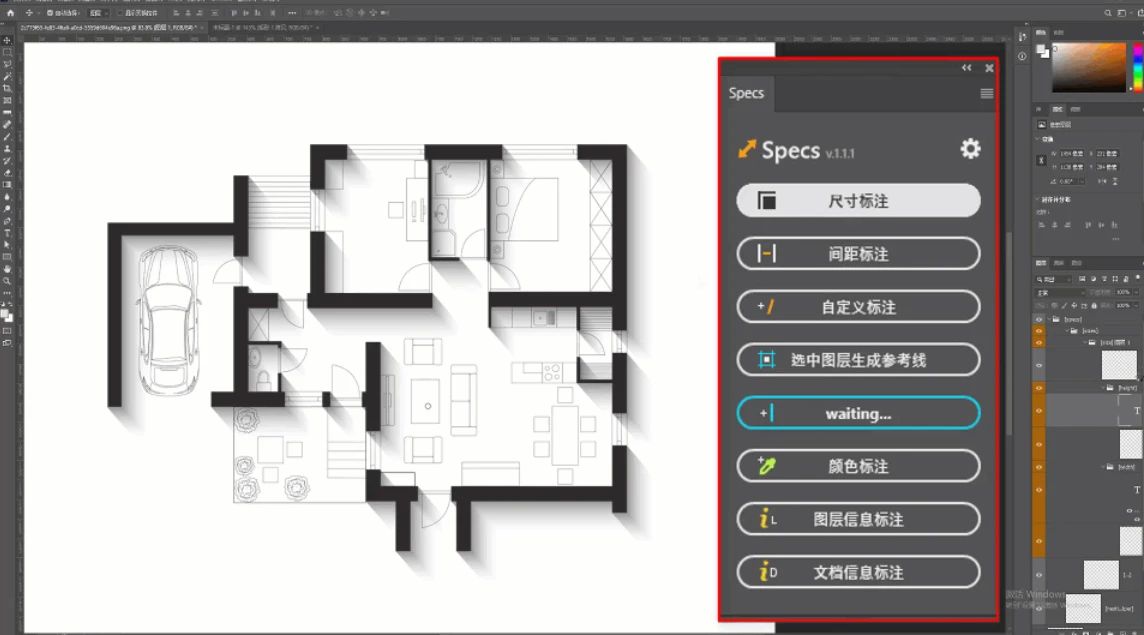Viewport: 1144px width, 635px height.
Task: Collapse the Transform section in Properties
Action: tap(1037, 139)
